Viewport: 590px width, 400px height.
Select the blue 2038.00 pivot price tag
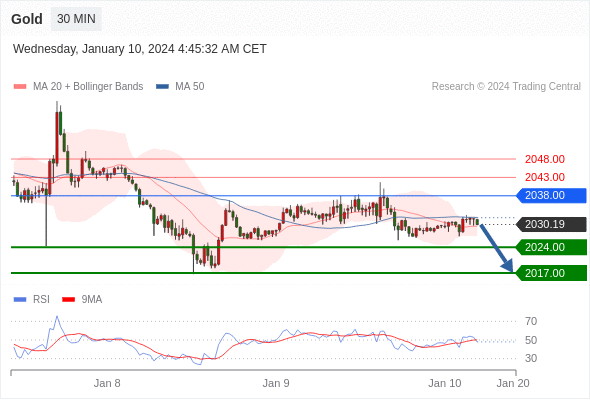point(551,196)
